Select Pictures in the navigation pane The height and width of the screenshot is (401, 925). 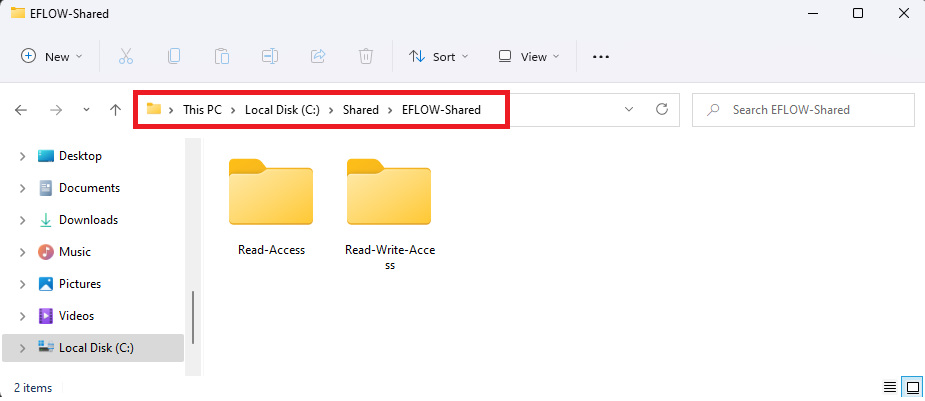80,284
